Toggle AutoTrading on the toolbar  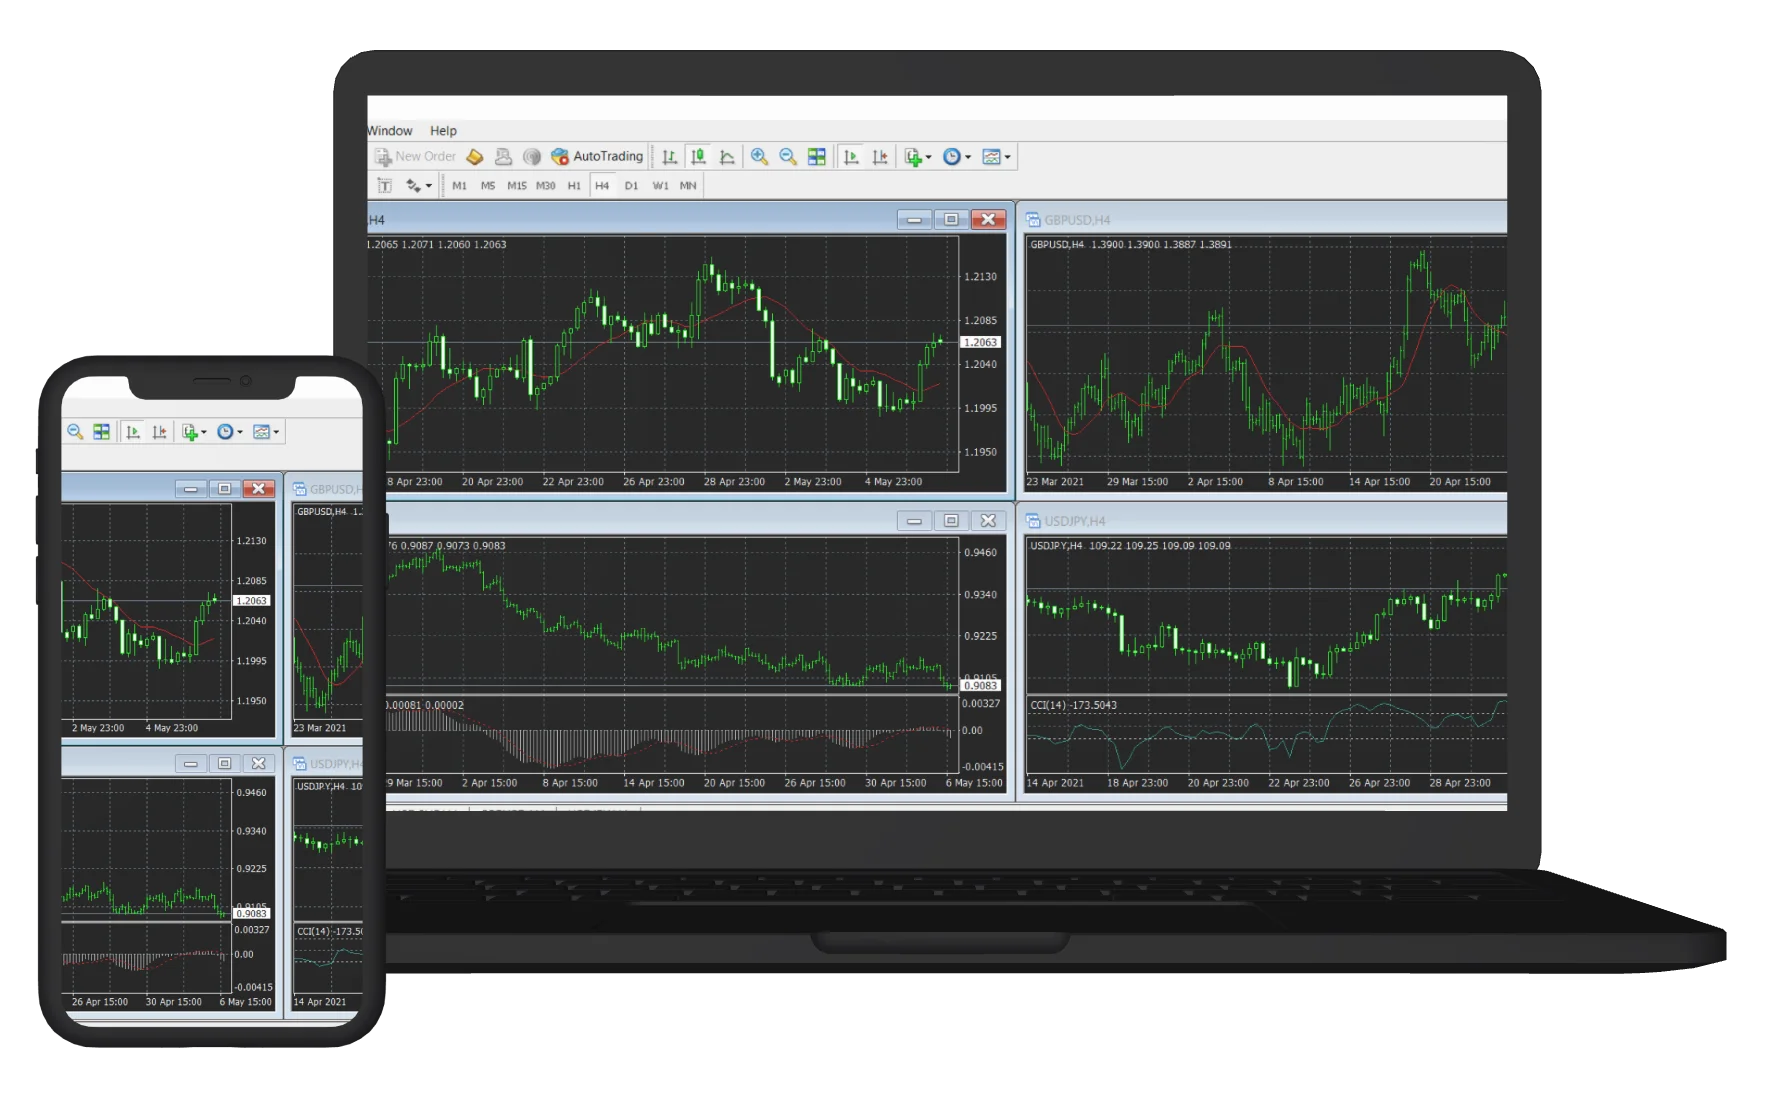pyautogui.click(x=597, y=157)
